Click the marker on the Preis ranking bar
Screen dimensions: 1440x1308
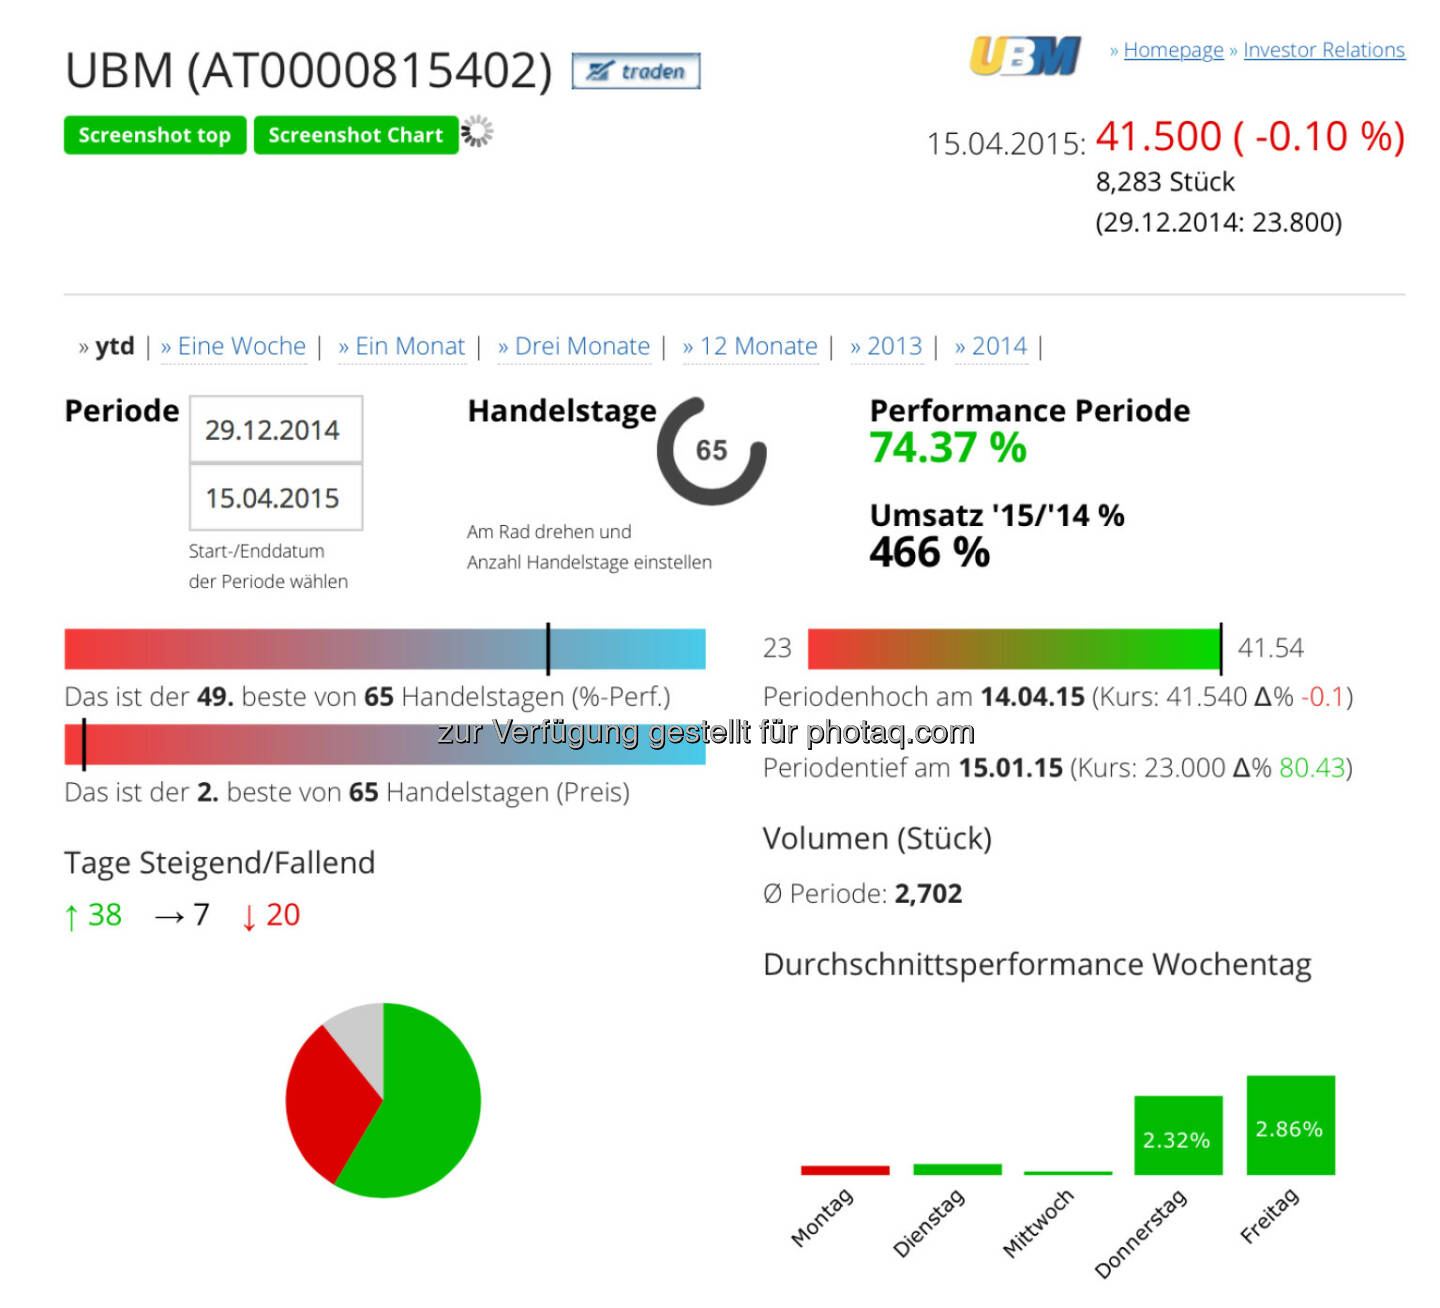(x=84, y=744)
